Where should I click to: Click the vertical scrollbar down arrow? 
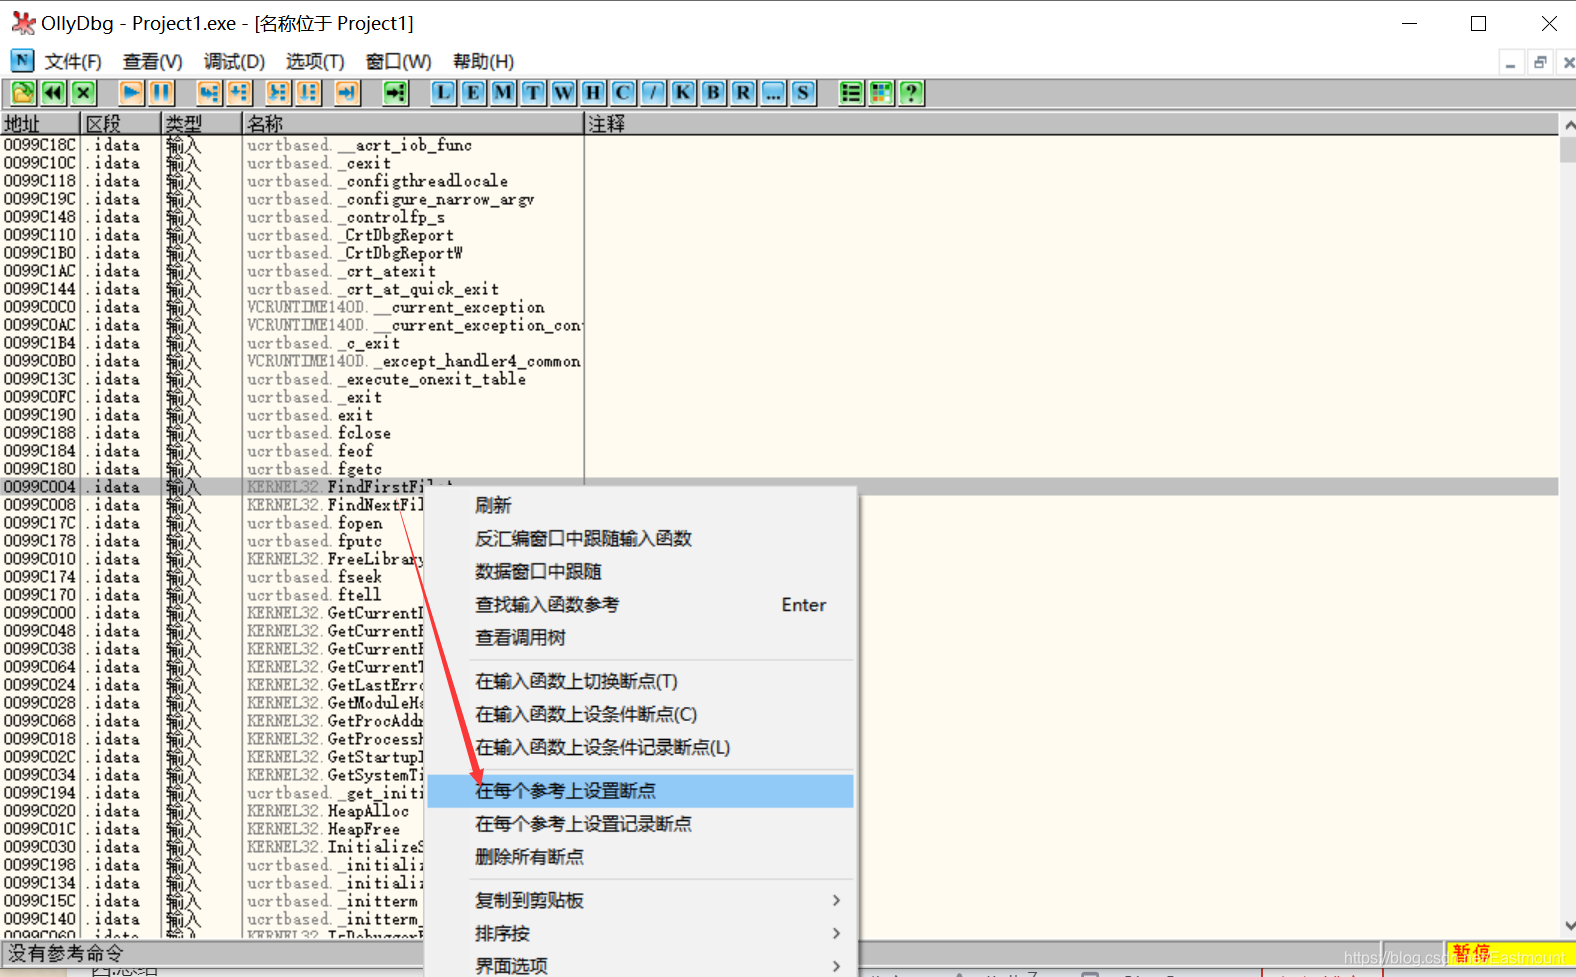(x=1567, y=926)
